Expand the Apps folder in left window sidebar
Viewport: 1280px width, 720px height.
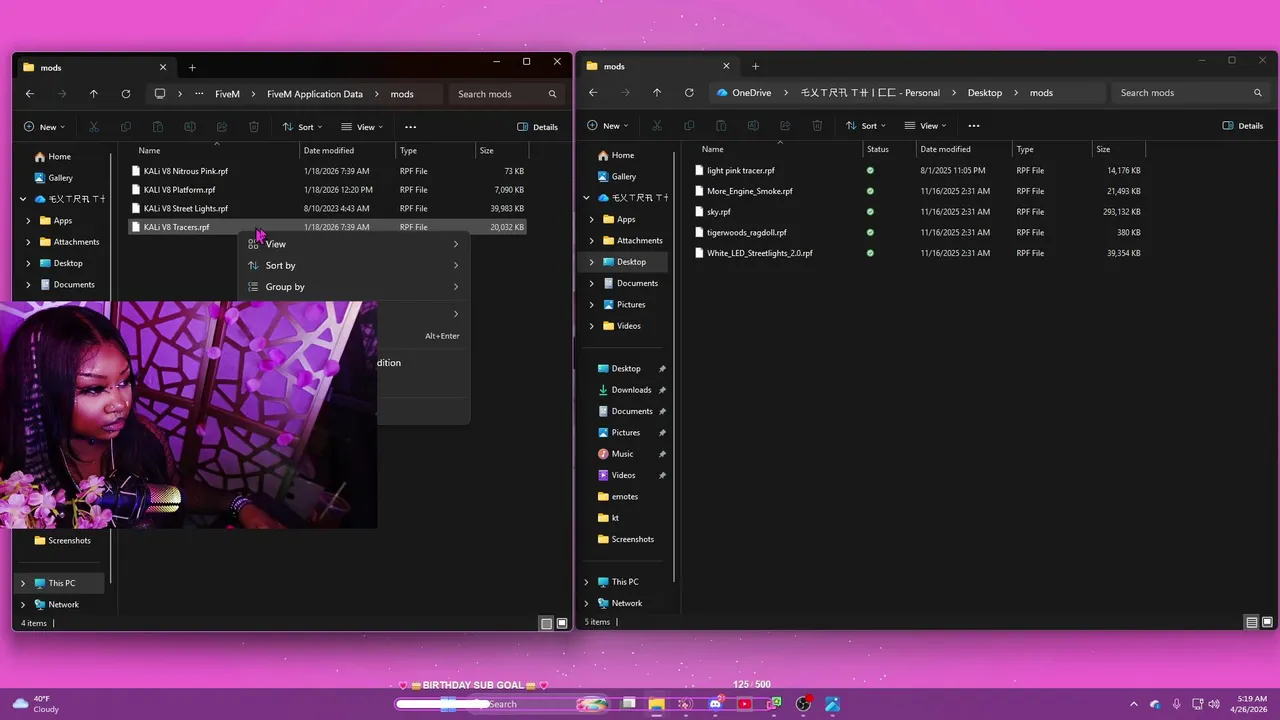coord(29,221)
